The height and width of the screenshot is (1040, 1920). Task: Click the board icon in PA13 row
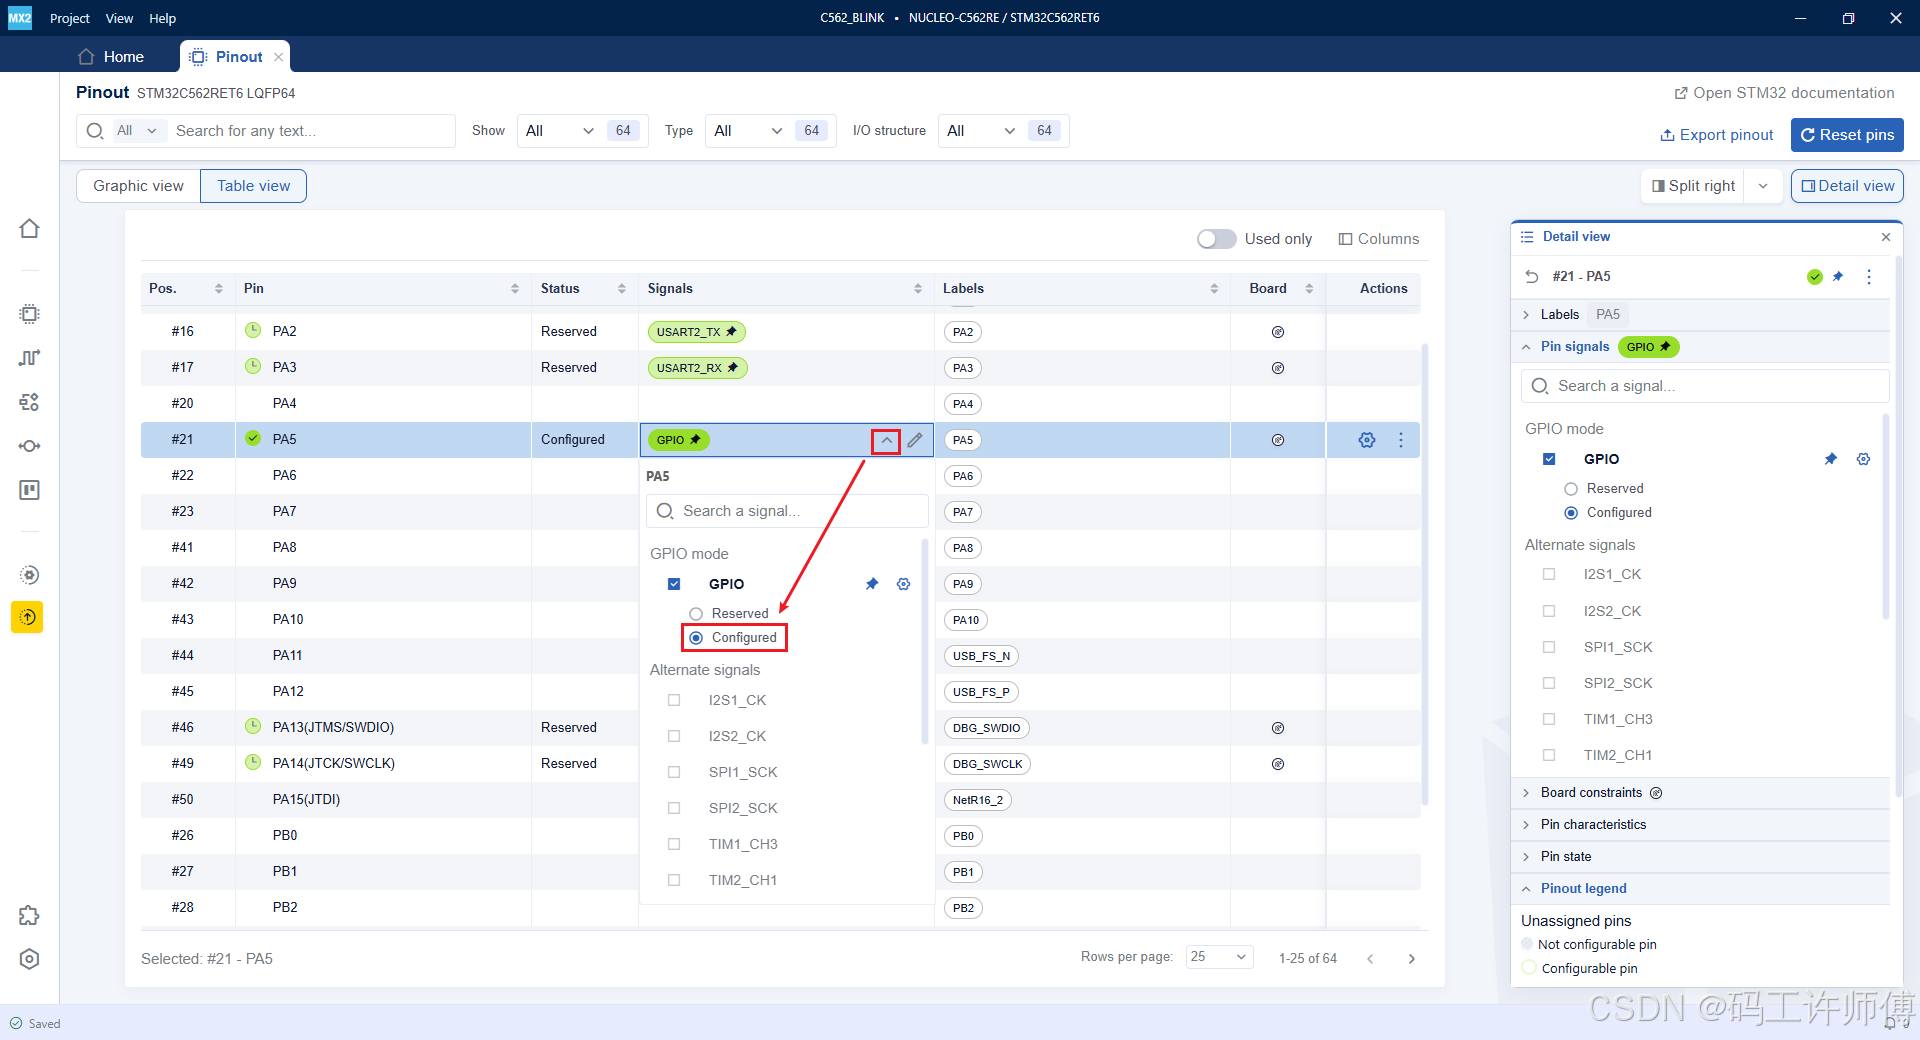point(1278,728)
